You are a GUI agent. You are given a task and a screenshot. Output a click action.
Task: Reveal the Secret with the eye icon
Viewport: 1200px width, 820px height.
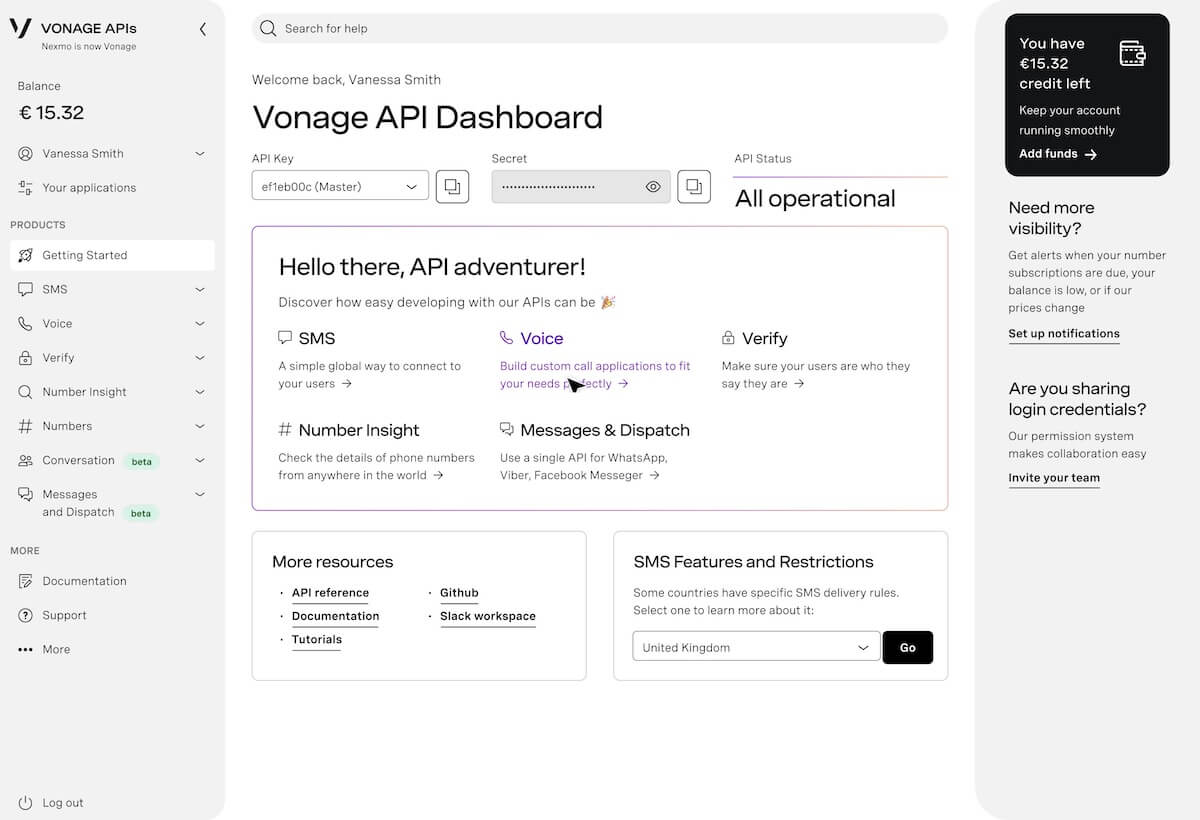coord(653,187)
